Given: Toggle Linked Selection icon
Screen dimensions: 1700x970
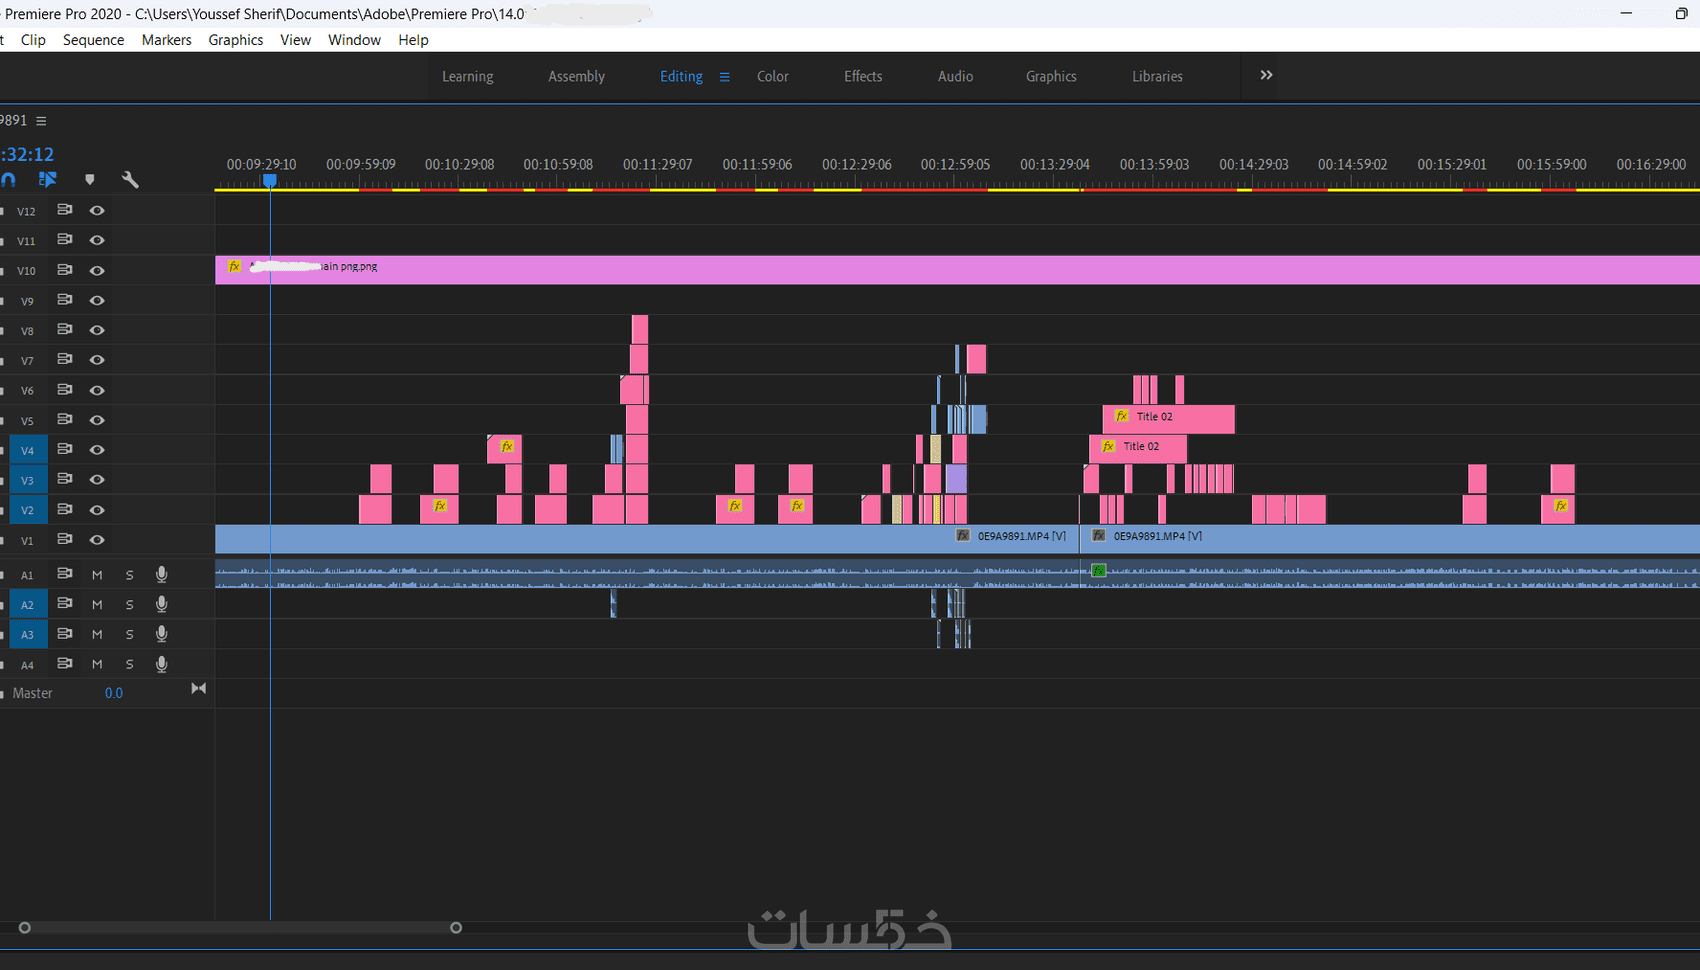Looking at the screenshot, I should 47,180.
